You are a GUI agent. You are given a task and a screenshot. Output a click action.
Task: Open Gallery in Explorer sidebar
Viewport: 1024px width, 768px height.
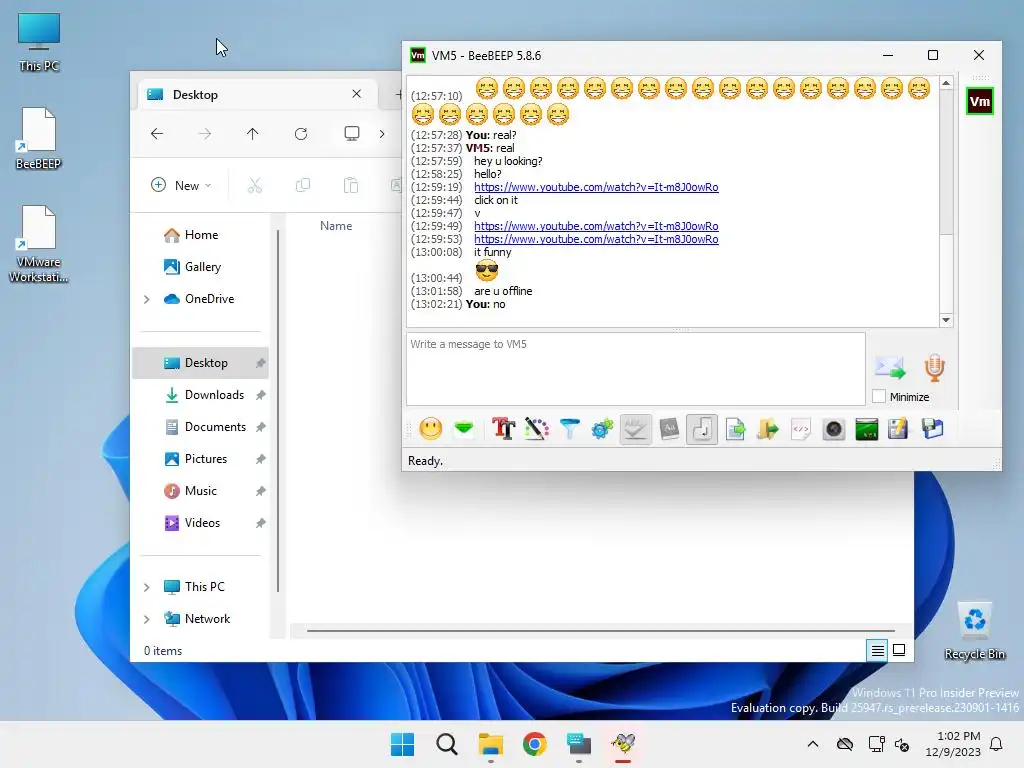click(x=192, y=266)
